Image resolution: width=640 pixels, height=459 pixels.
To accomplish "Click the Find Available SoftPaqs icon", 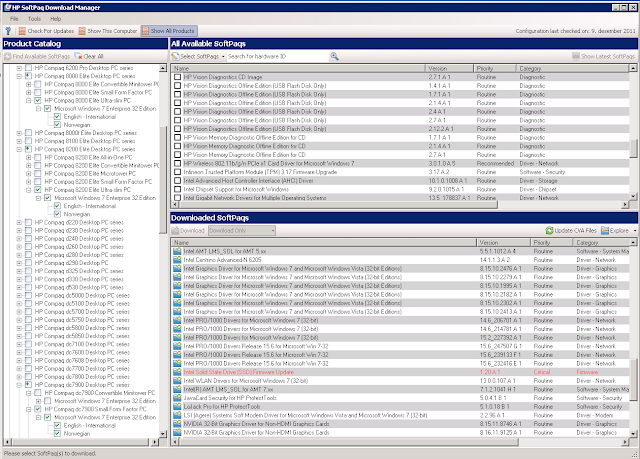I will (7, 56).
